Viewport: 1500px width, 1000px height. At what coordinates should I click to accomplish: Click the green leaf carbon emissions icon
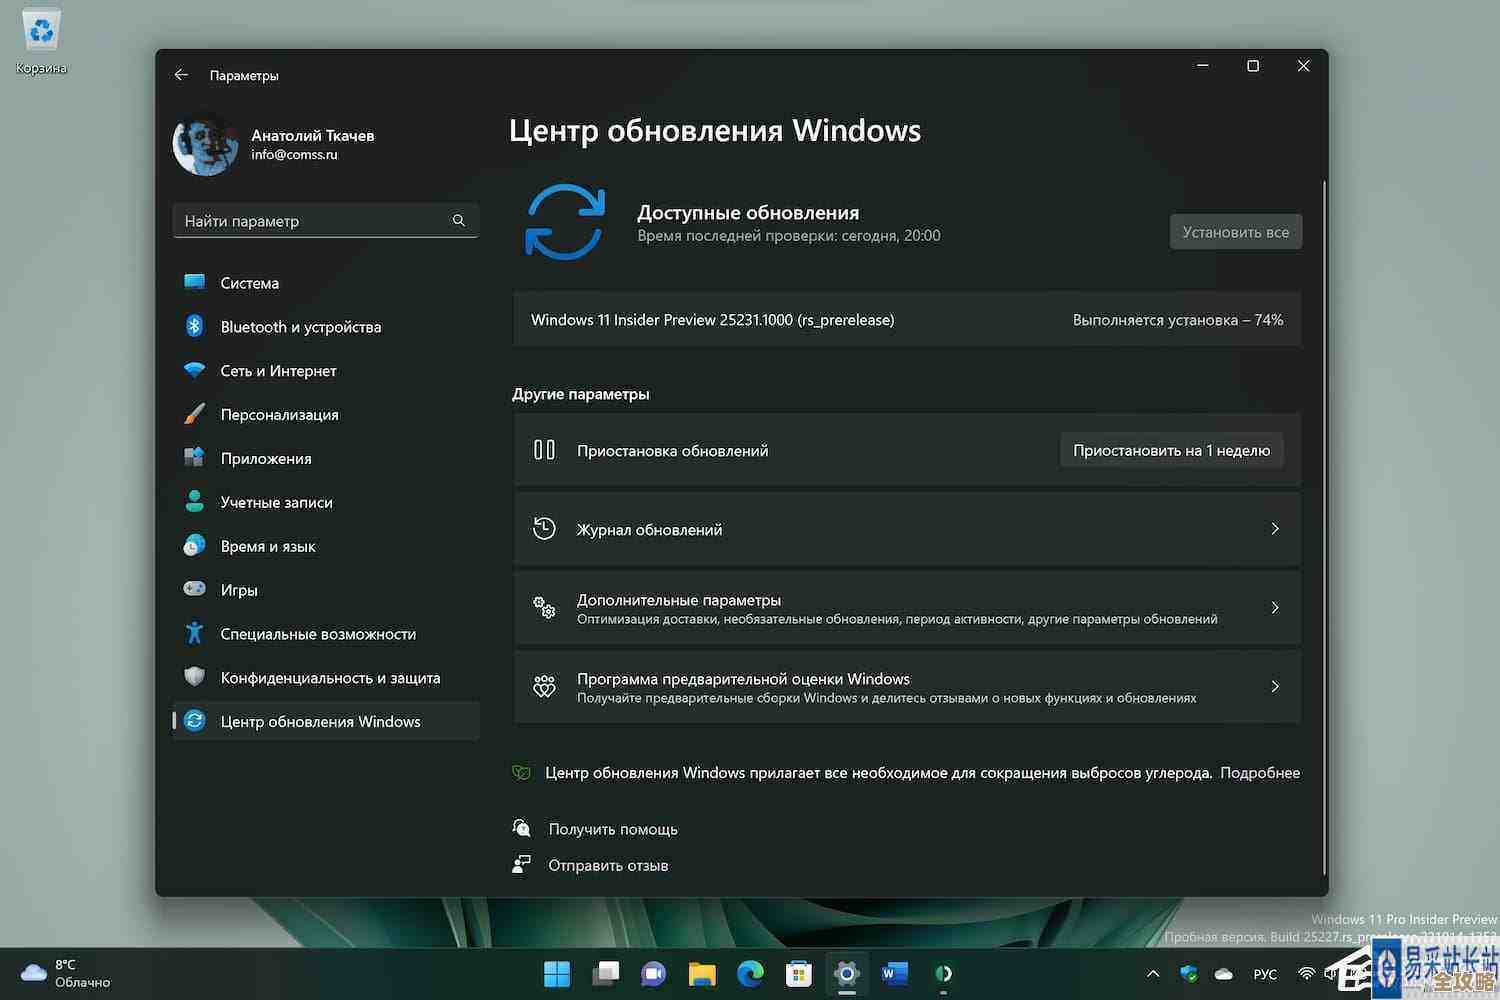point(521,772)
